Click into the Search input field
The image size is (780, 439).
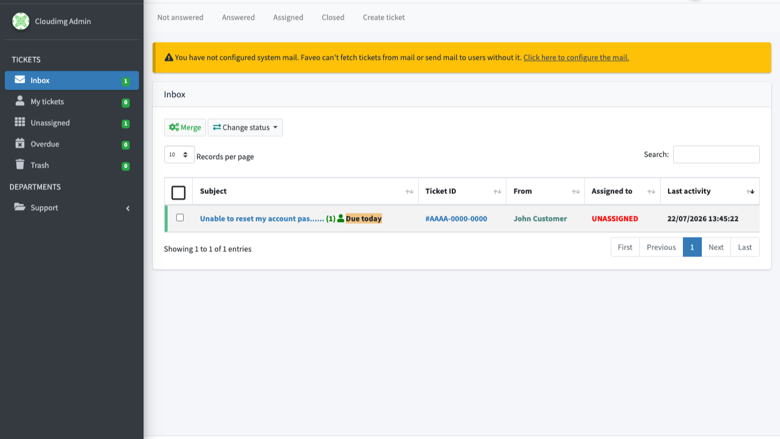click(716, 154)
